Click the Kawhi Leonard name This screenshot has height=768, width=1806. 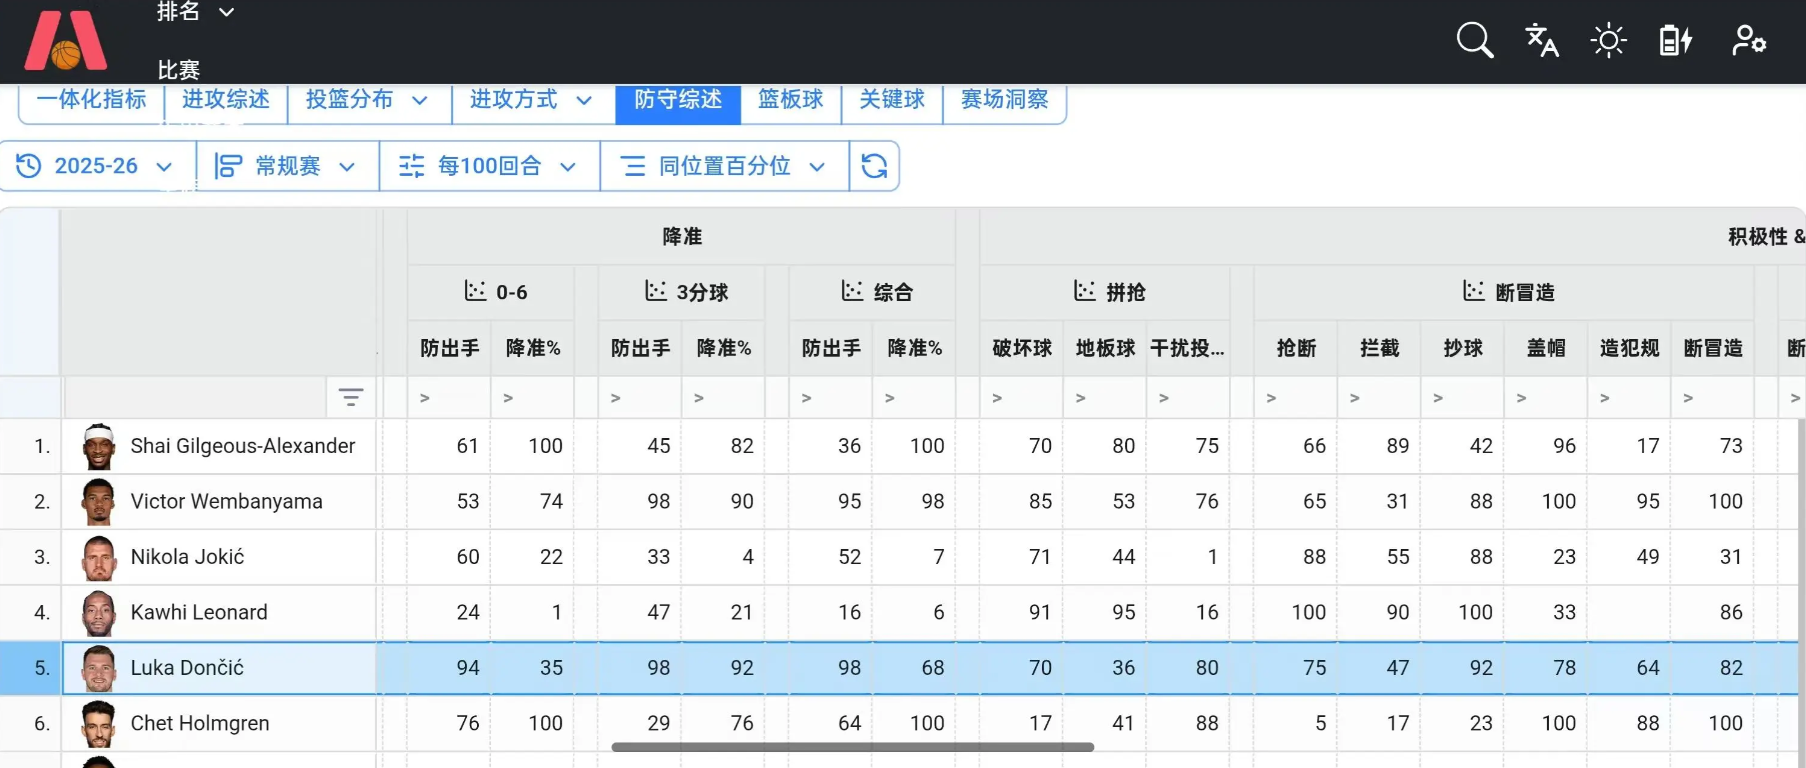199,613
